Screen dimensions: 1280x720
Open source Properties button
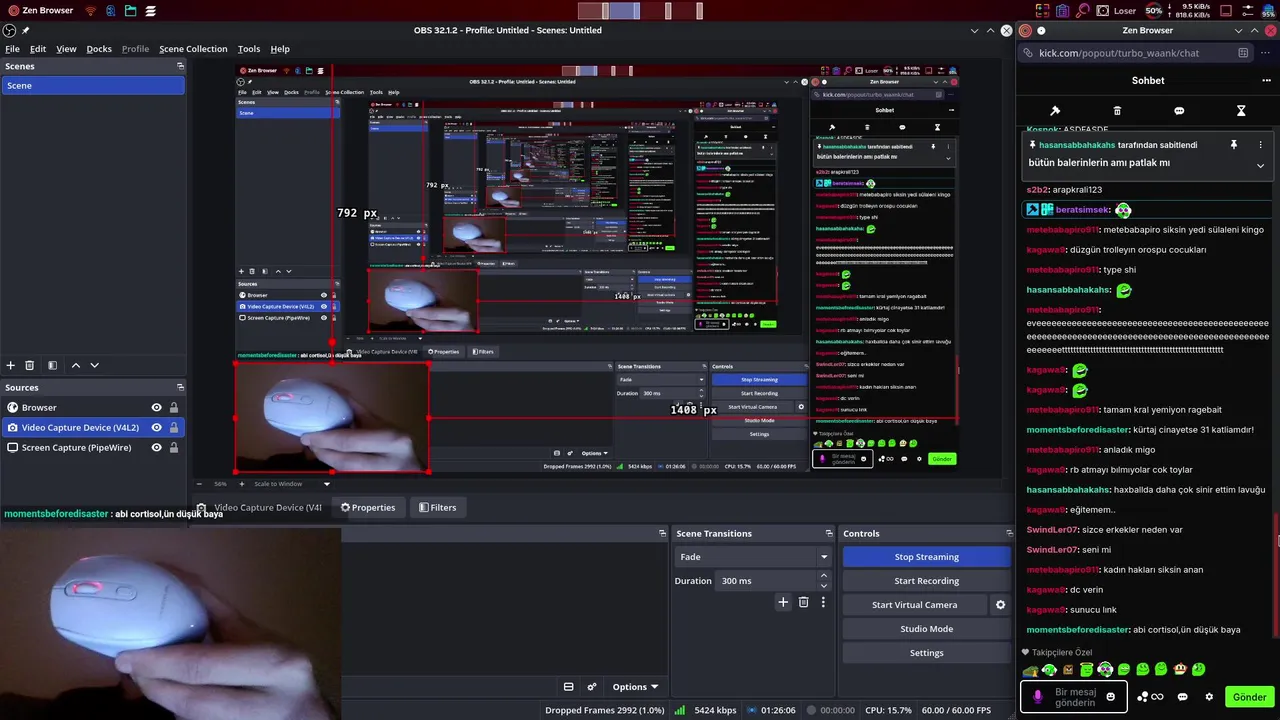tap(368, 508)
